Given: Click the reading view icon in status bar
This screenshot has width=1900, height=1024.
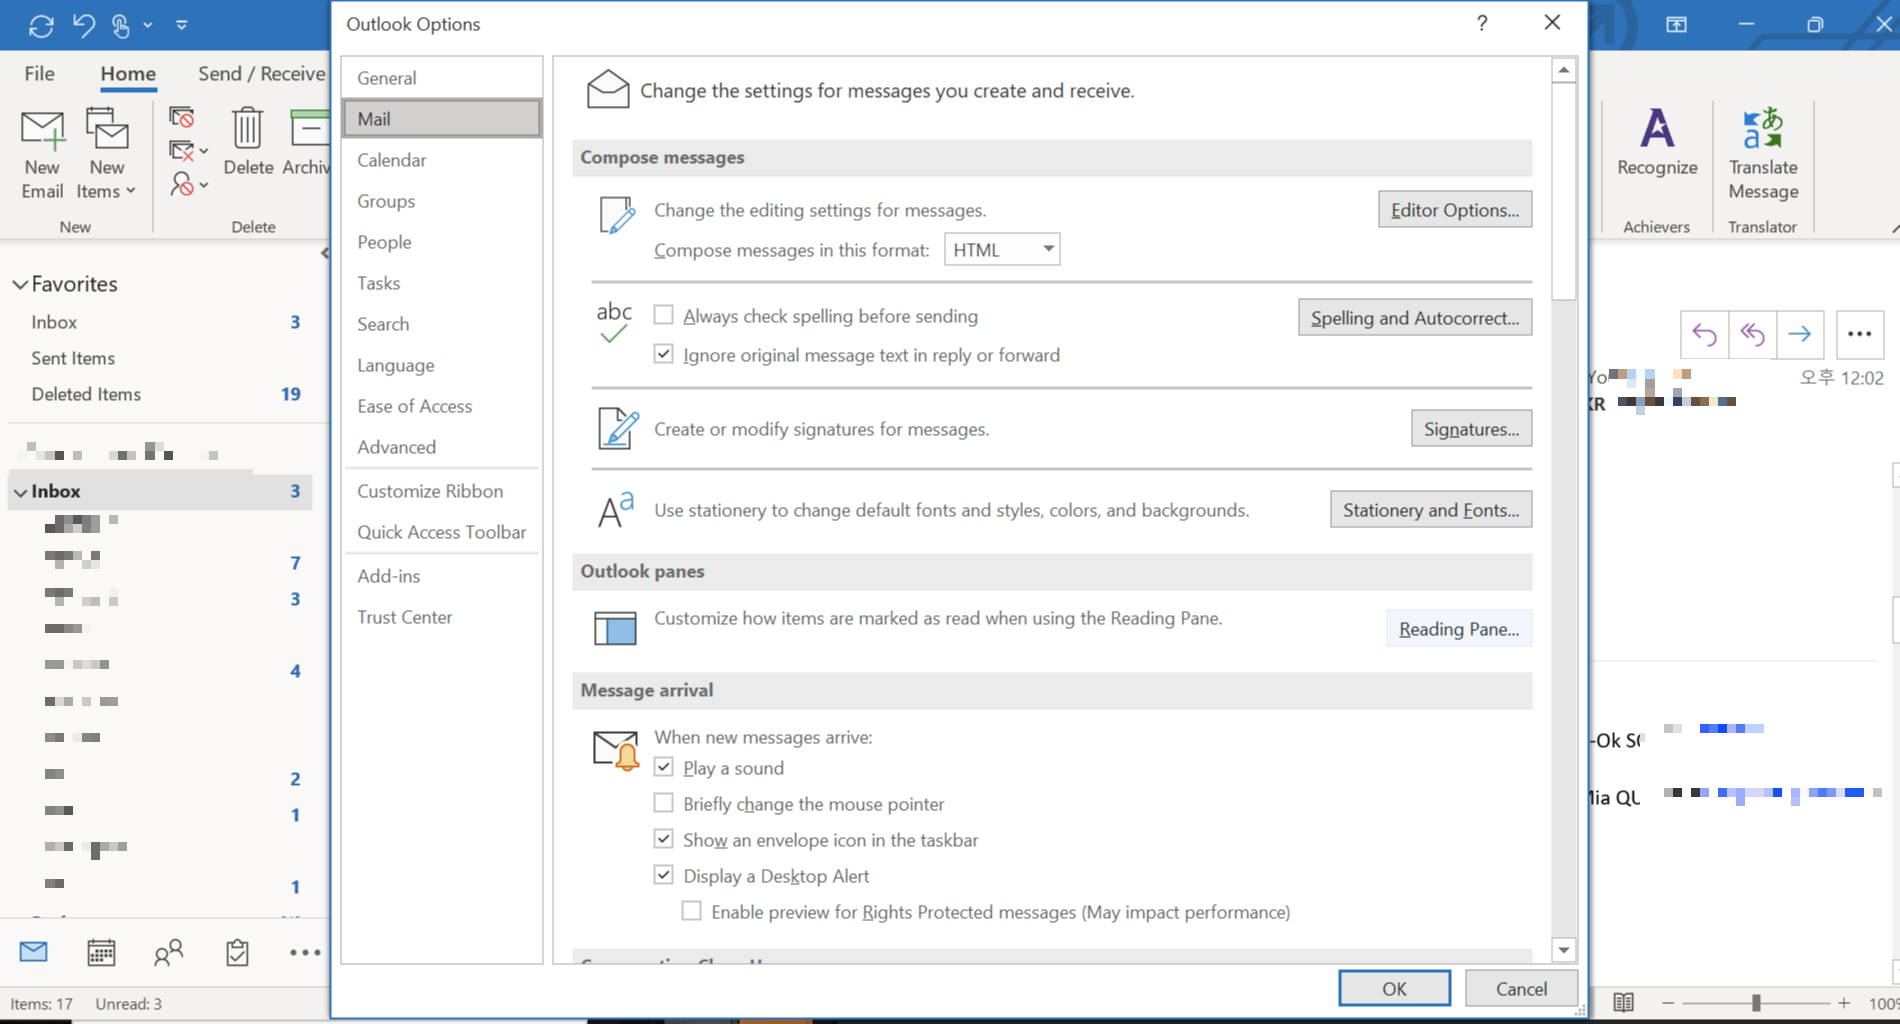Looking at the screenshot, I should coord(1624,1002).
